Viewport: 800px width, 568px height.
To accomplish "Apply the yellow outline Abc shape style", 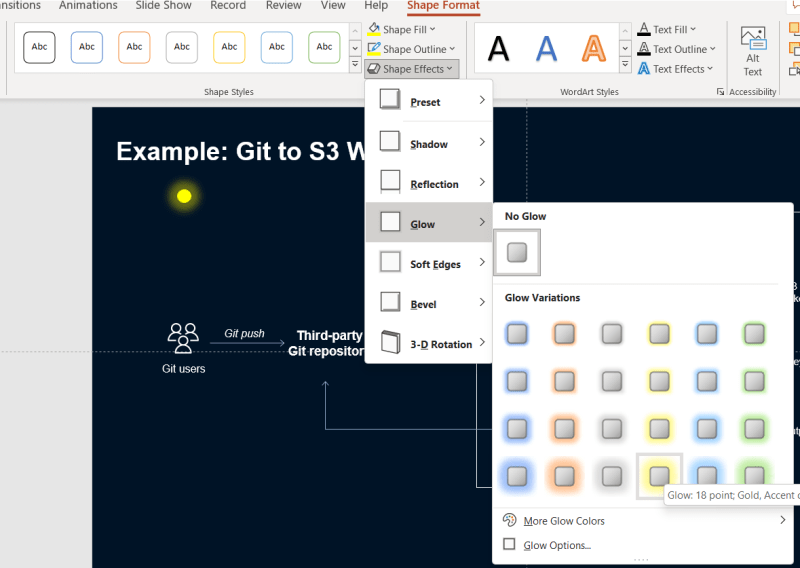I will coord(229,47).
